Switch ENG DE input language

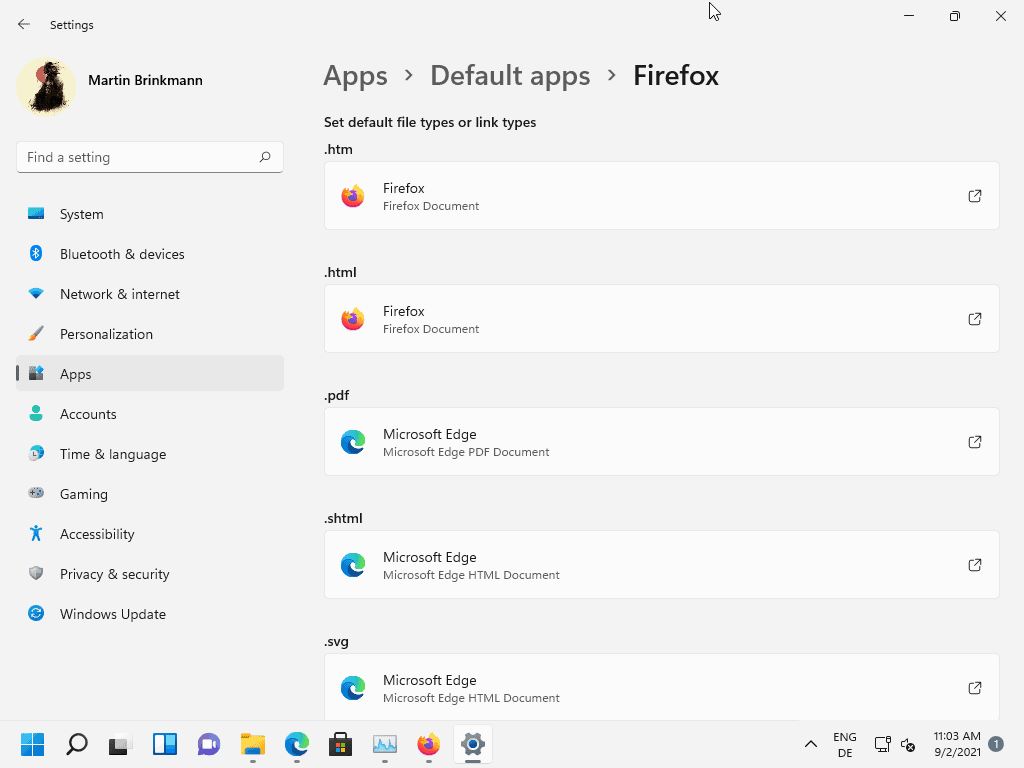844,744
